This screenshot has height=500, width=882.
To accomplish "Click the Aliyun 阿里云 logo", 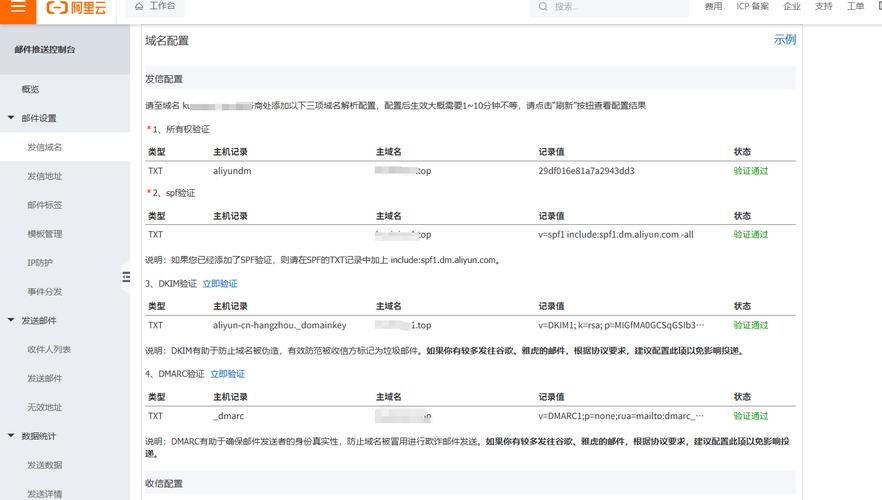I will [76, 8].
